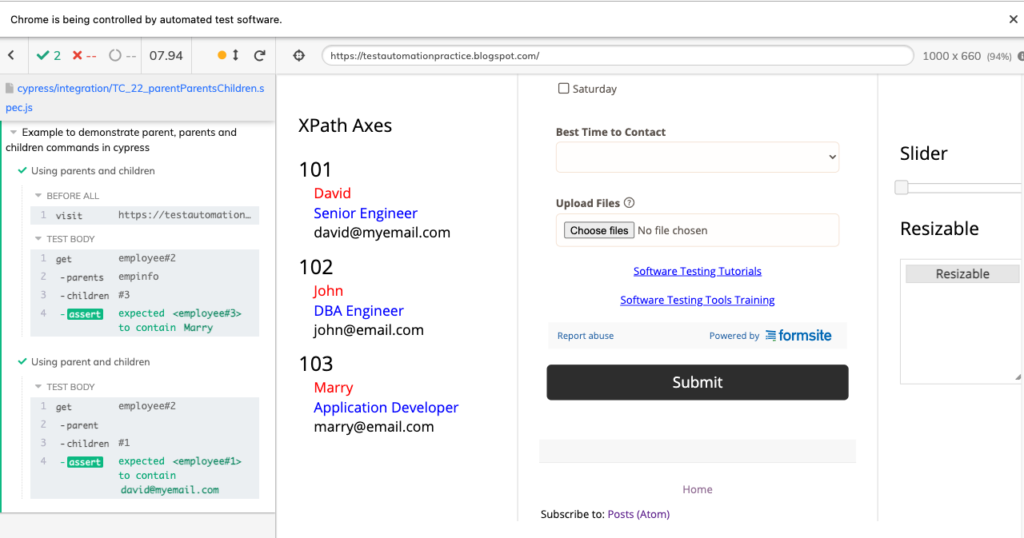1024x538 pixels.
Task: Click the URL field showing testautomationpractice.blogspot.com
Action: [617, 55]
